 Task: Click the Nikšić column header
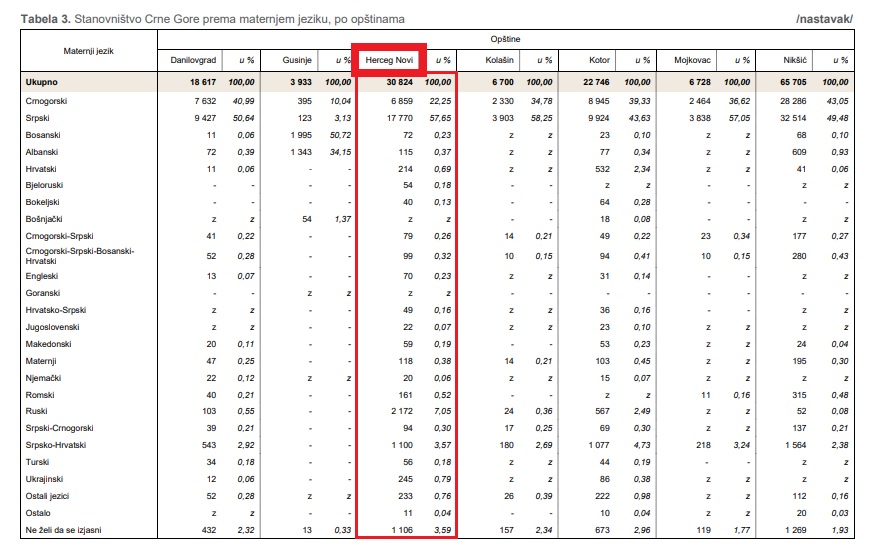tap(796, 61)
